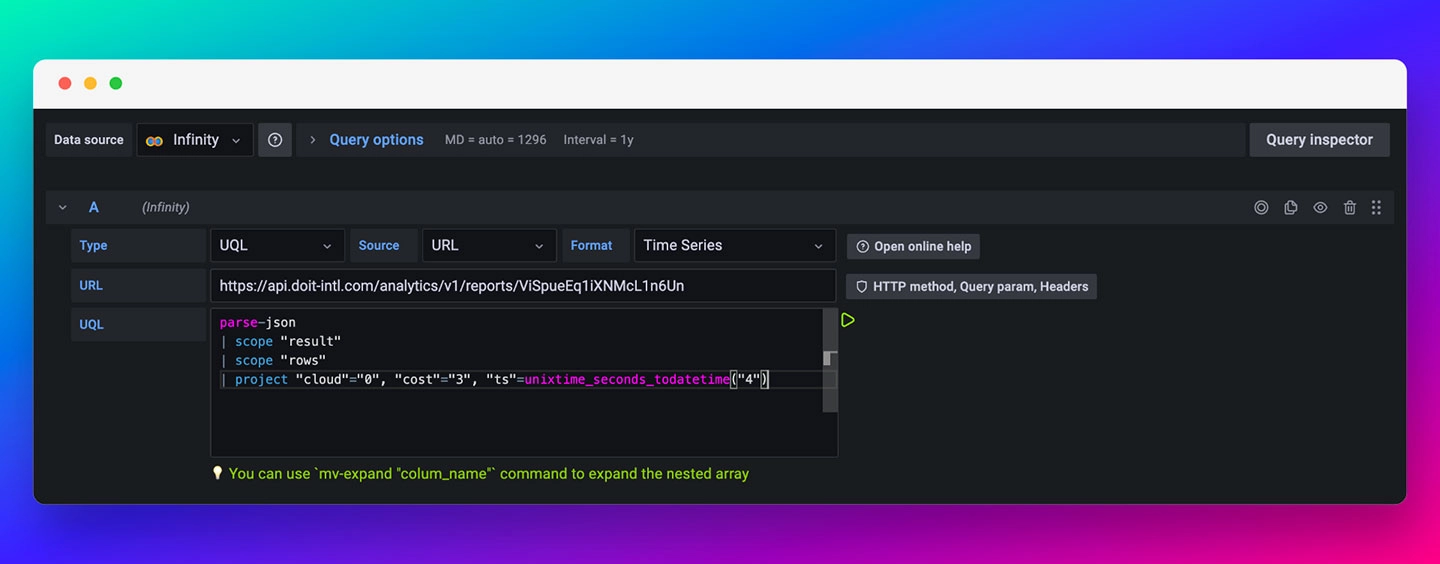The width and height of the screenshot is (1440, 564).
Task: Click the concentric circle icon on query A row
Action: 1261,207
